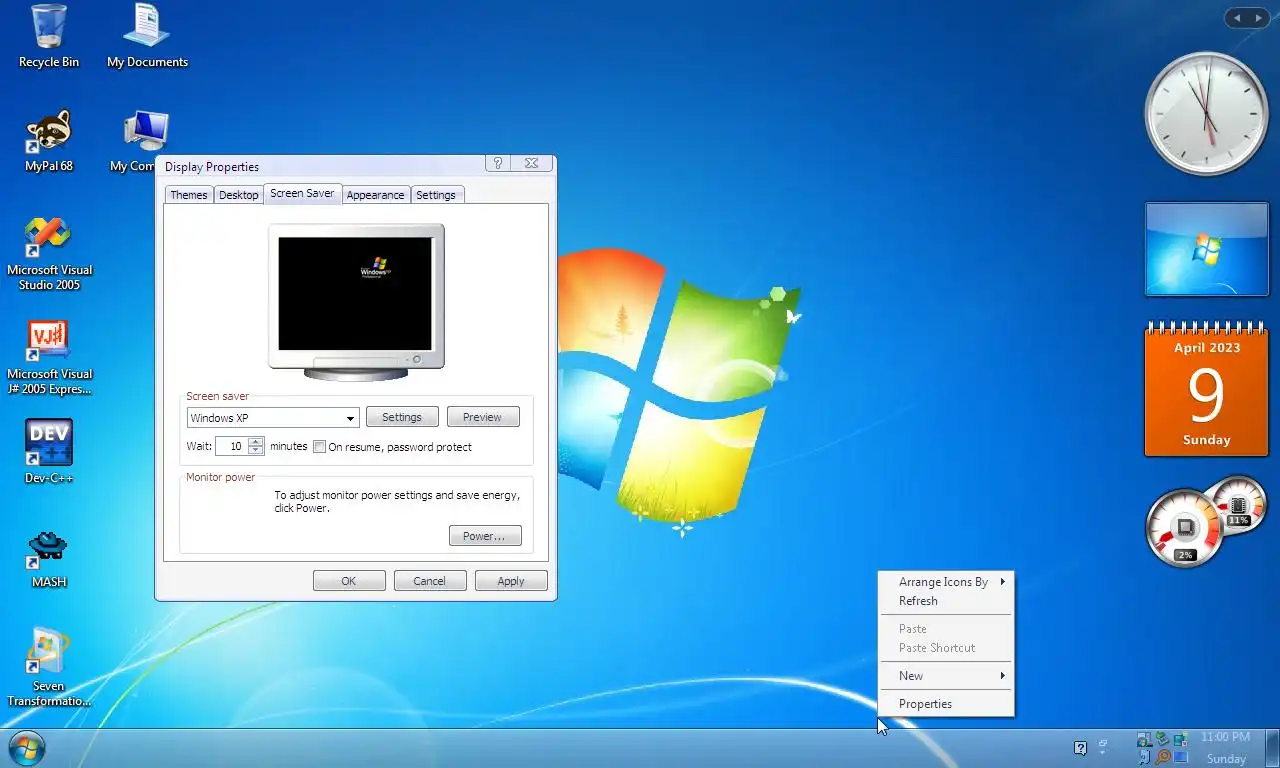Click the Power... button
This screenshot has width=1280, height=768.
tap(485, 536)
